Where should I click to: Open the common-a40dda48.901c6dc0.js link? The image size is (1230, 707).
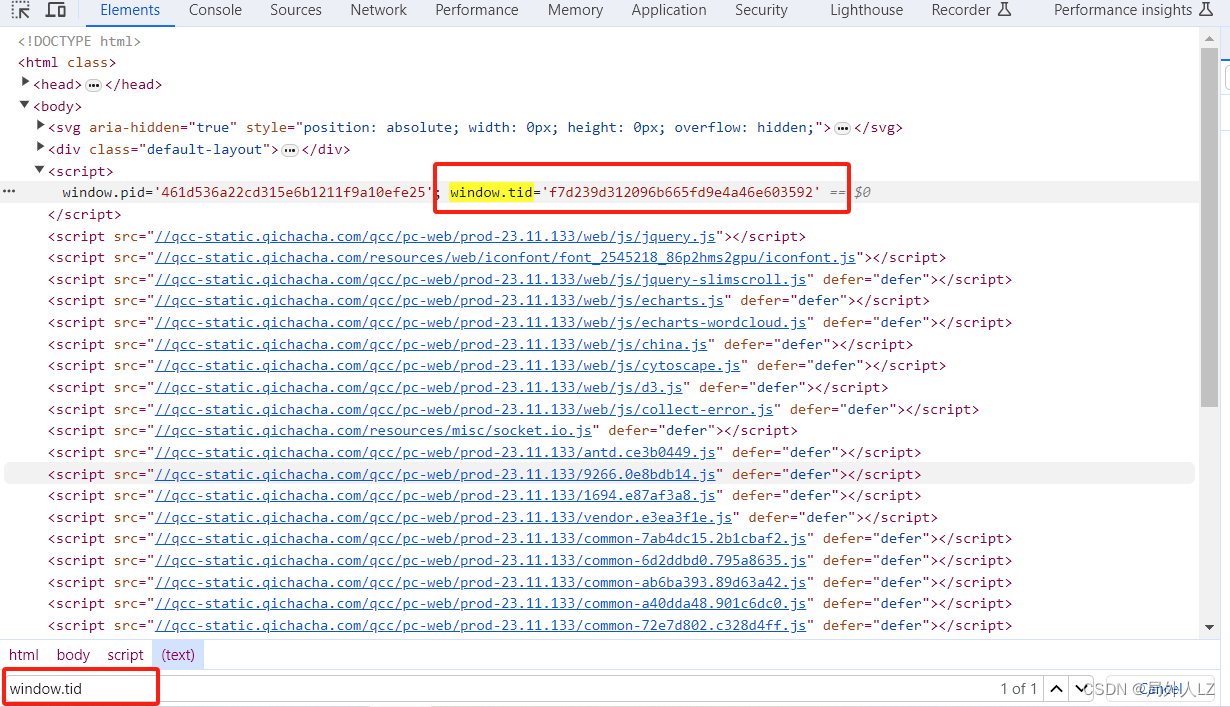(480, 603)
